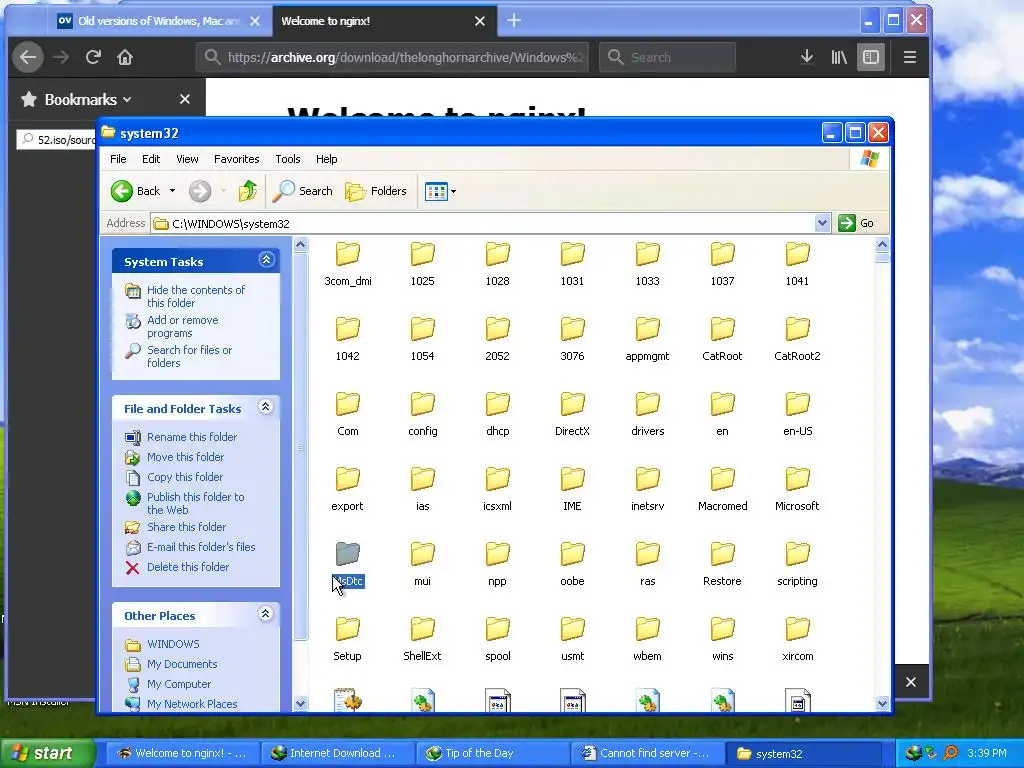This screenshot has width=1024, height=768.
Task: Select the en-US folder icon
Action: tap(797, 404)
